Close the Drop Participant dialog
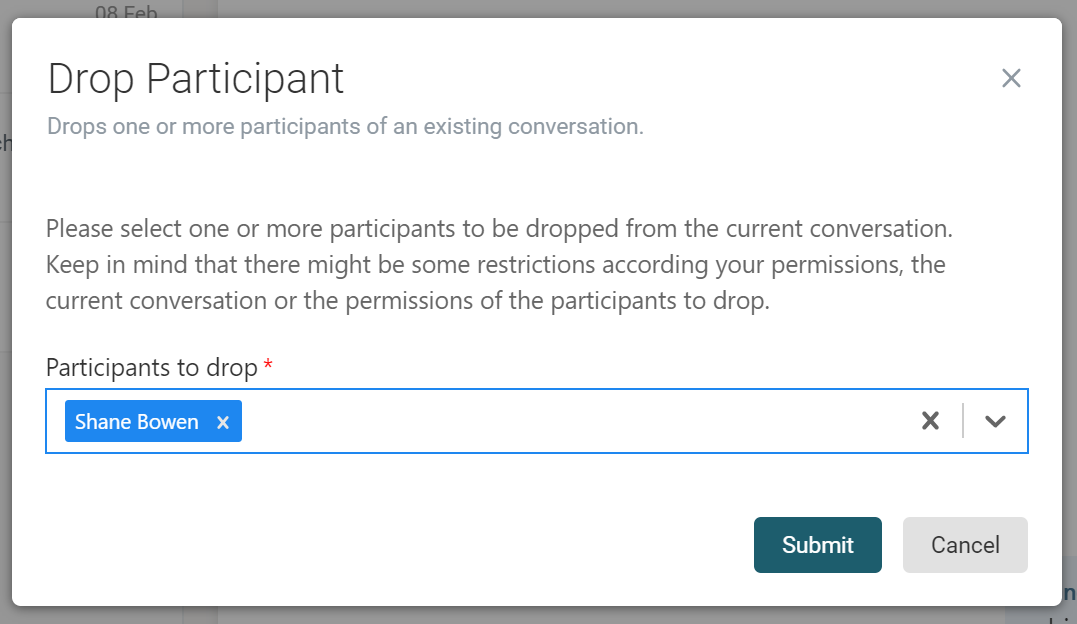The width and height of the screenshot is (1077, 624). (x=1011, y=78)
